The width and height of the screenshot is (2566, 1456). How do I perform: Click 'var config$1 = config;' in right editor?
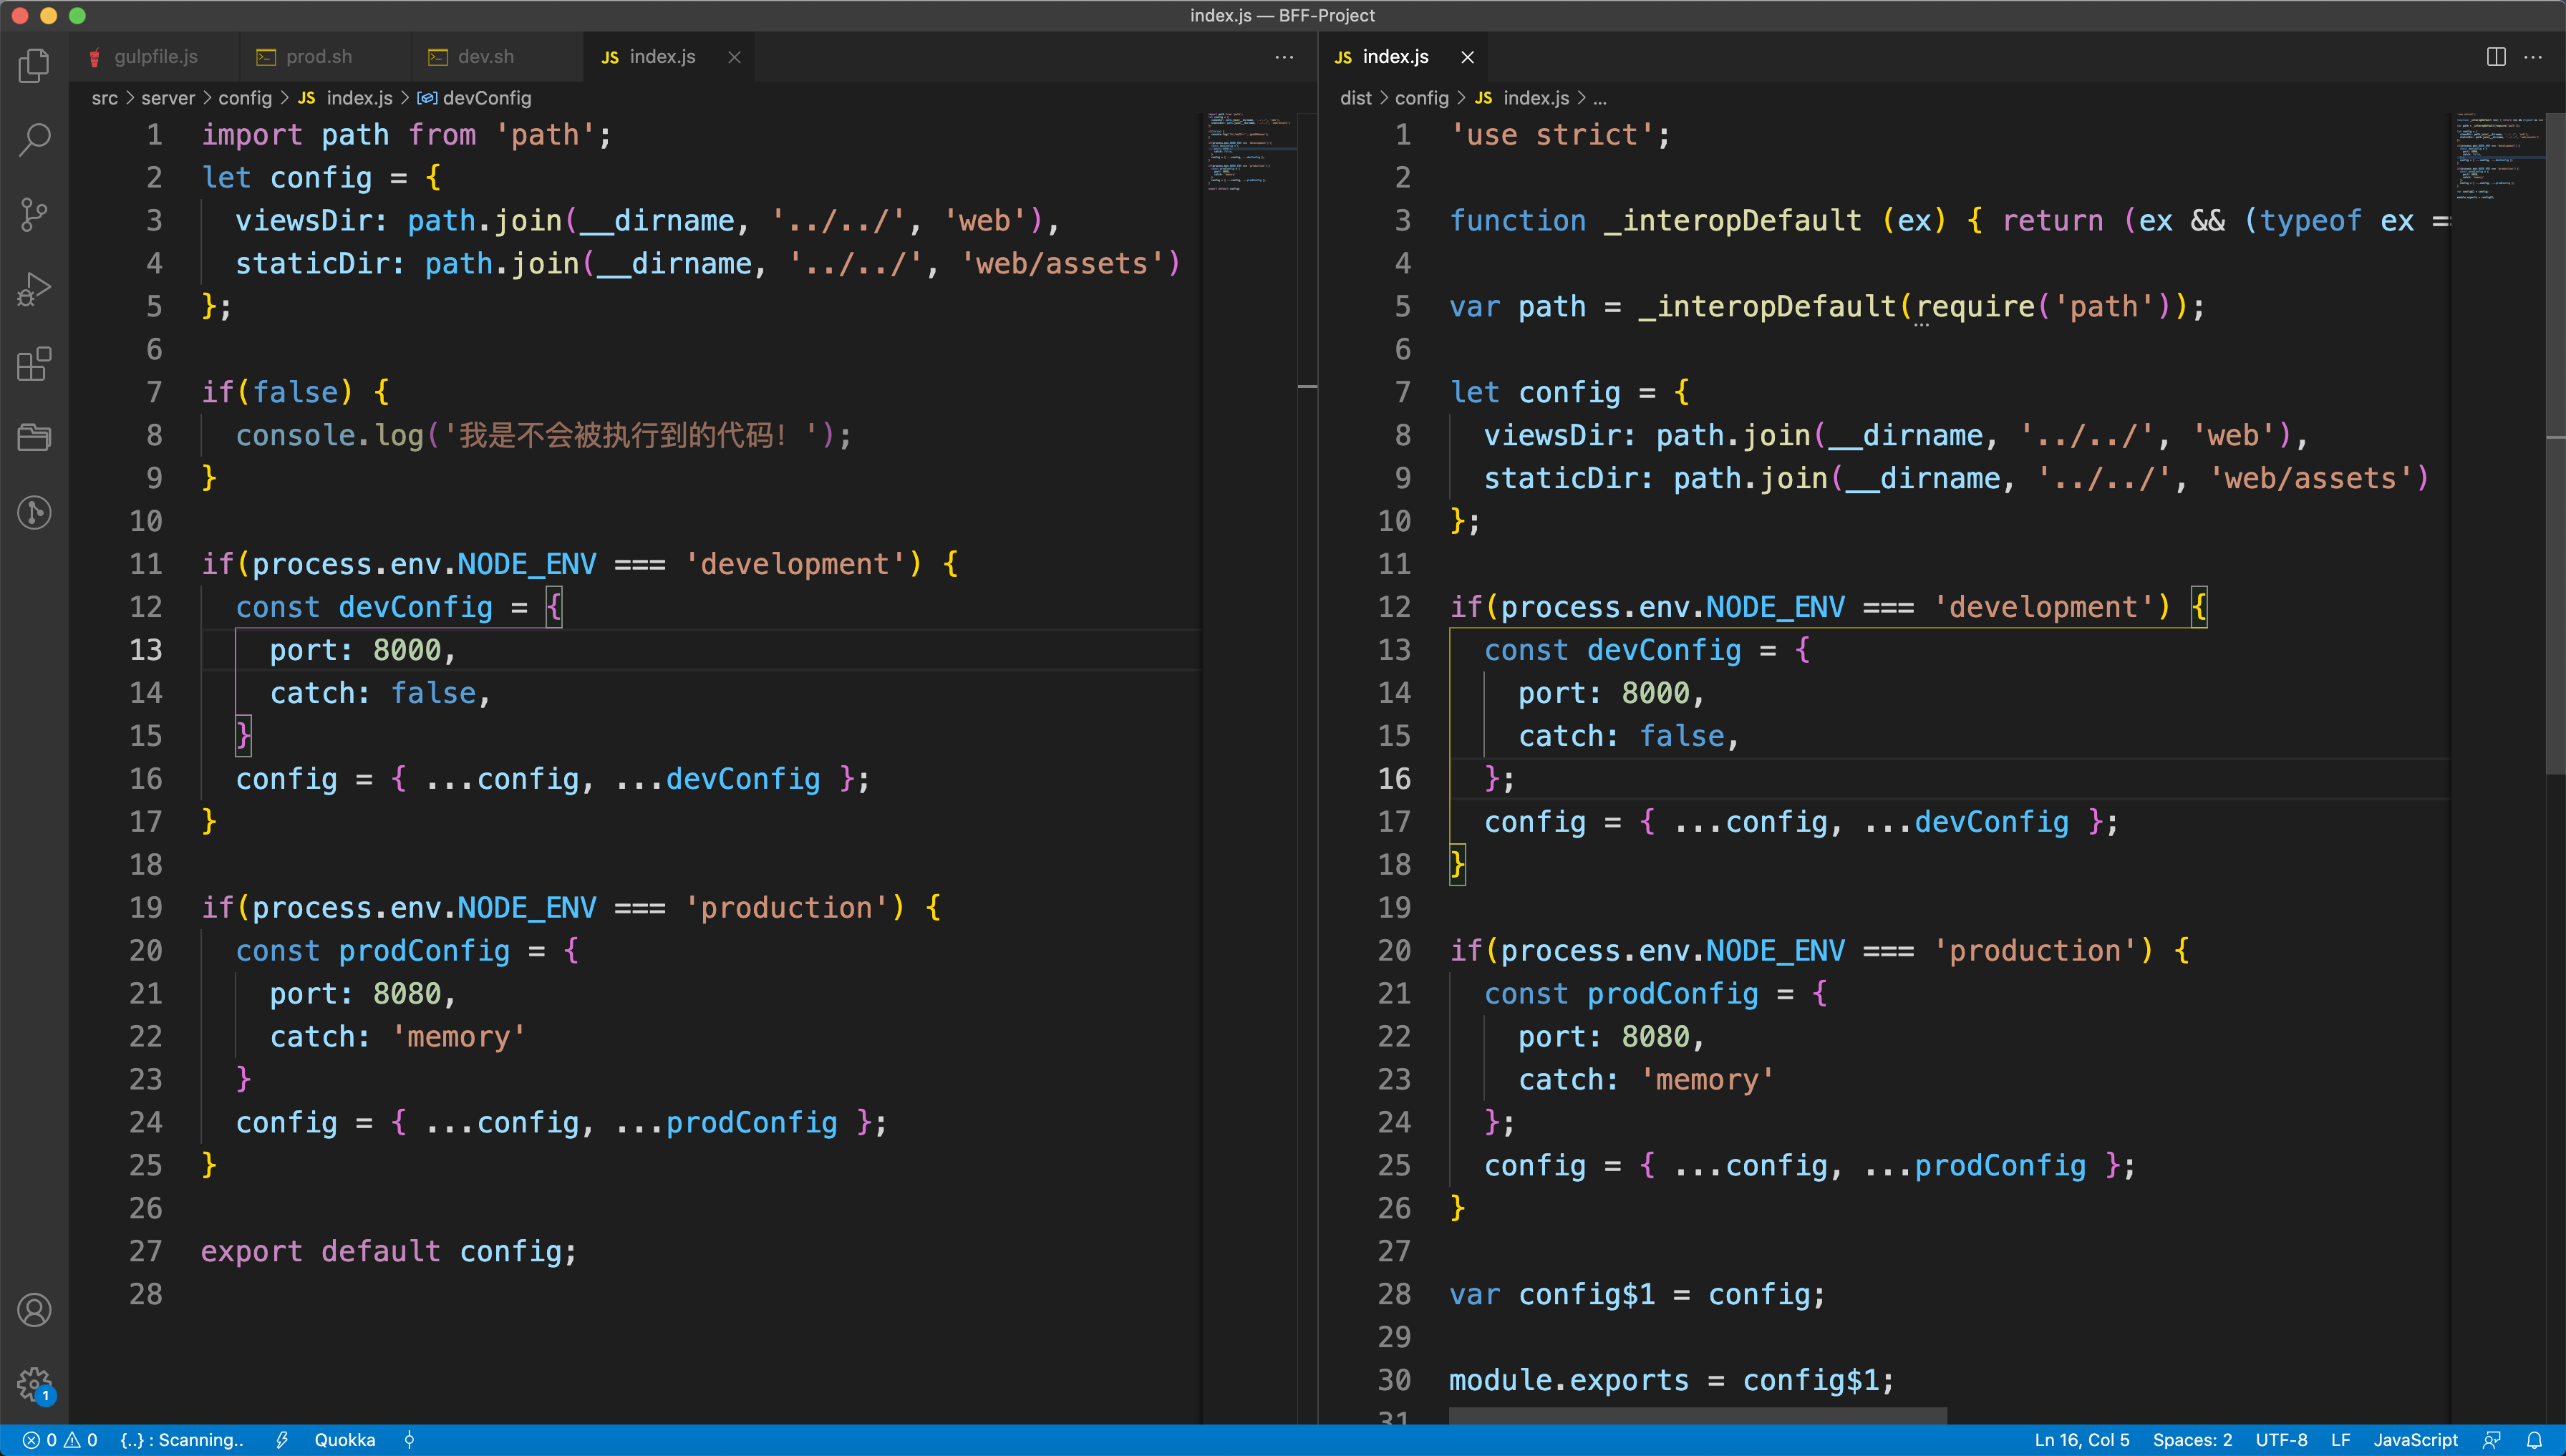[x=1637, y=1294]
